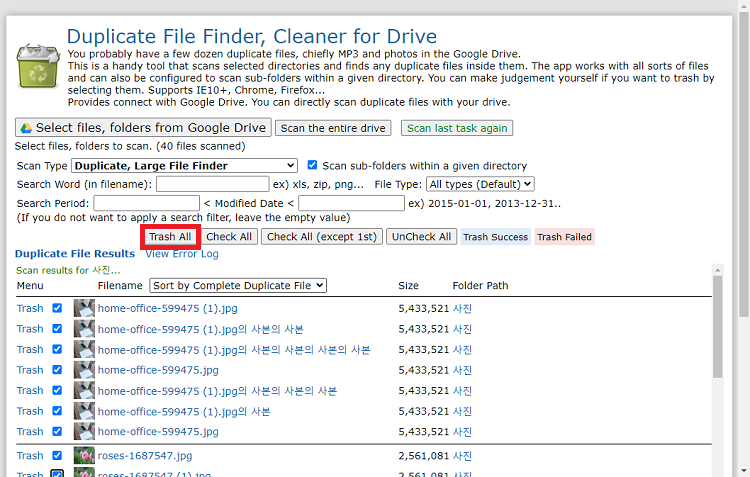Click the roses-1687547.jpg thumbnail icon
750x477 pixels.
(84, 455)
